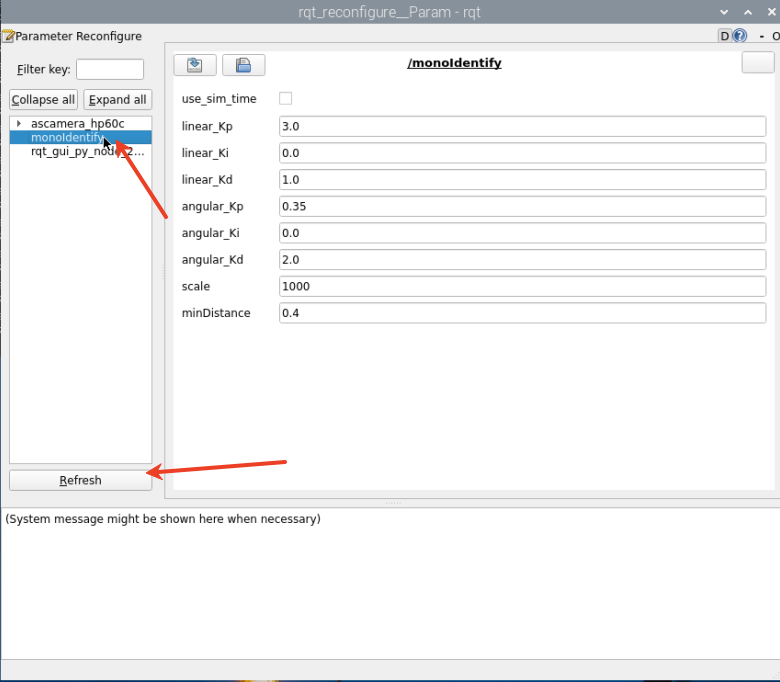Click the linear_Kd value field
780x682 pixels.
521,180
